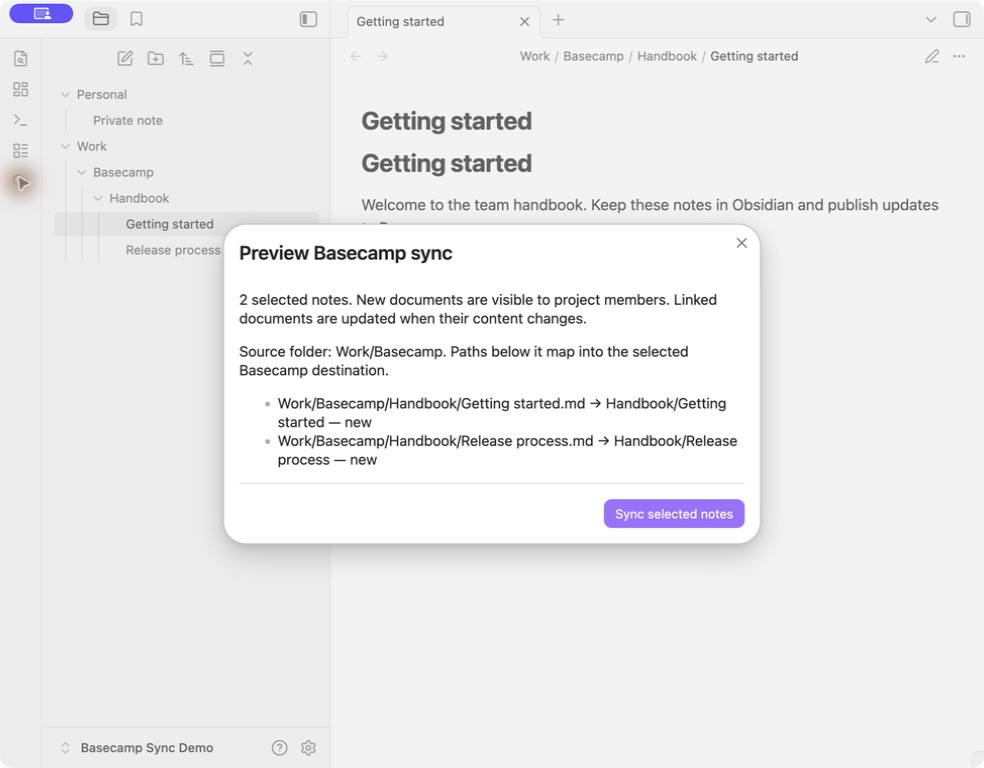Screen dimensions: 984x768
Task: Navigate back arrow in note header
Action: coord(356,56)
